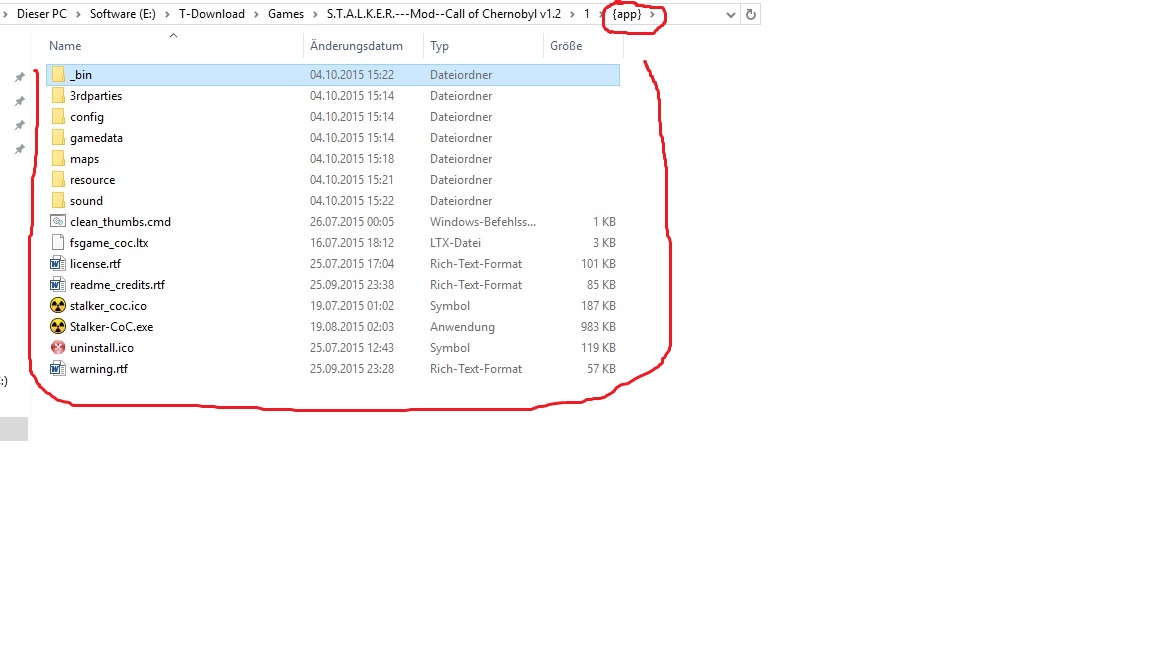Click the clean_thumbs.cmd script icon

point(58,221)
